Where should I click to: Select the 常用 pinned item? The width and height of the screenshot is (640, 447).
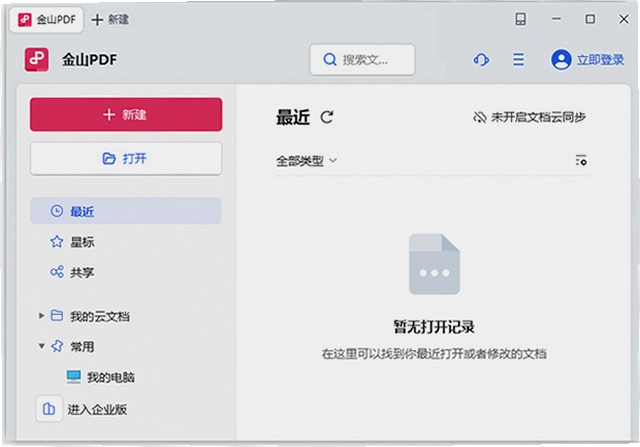click(73, 347)
